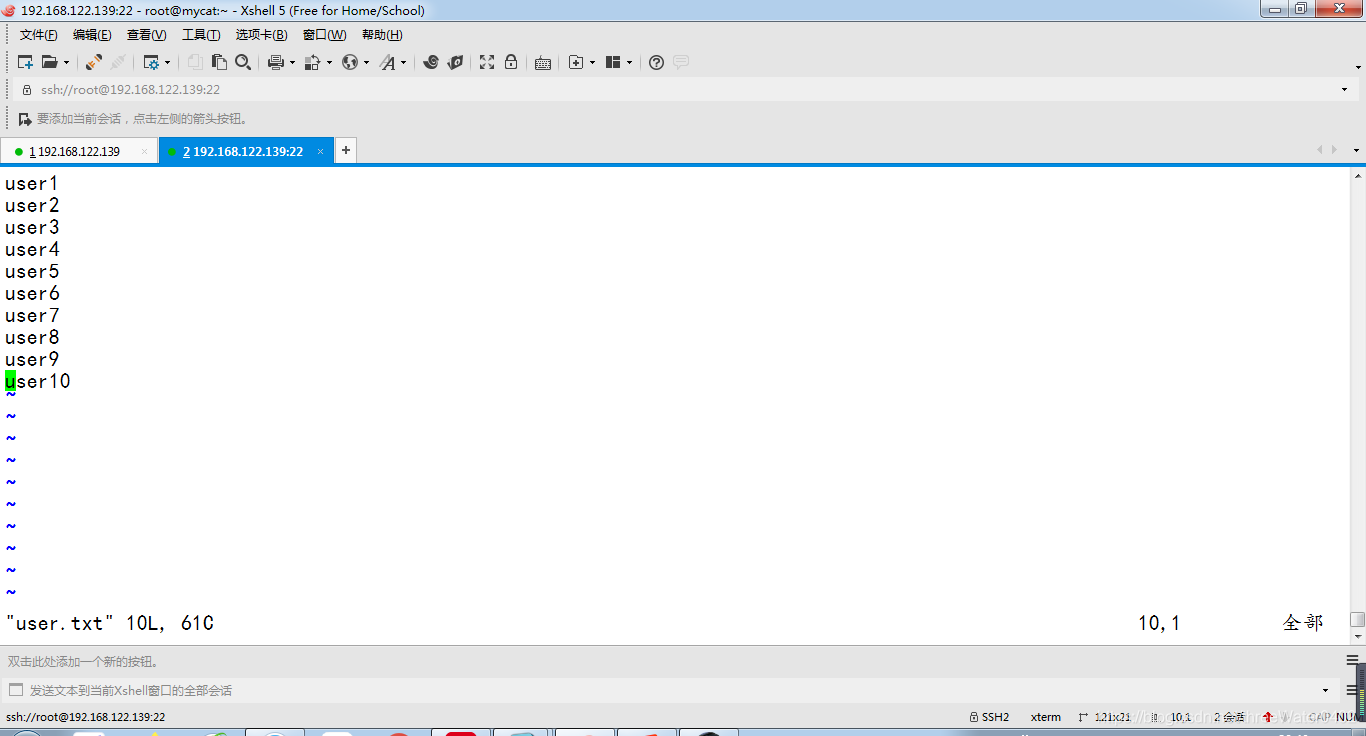
Task: Click the file transfer icon
Action: [x=312, y=62]
